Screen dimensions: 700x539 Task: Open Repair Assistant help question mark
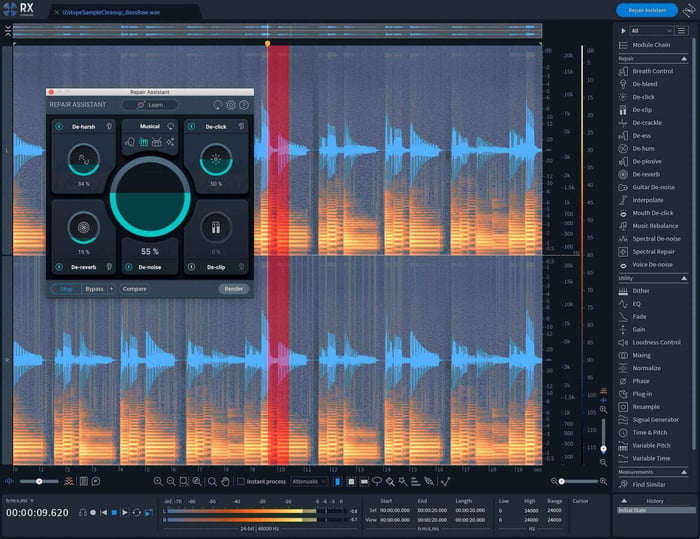pyautogui.click(x=244, y=105)
